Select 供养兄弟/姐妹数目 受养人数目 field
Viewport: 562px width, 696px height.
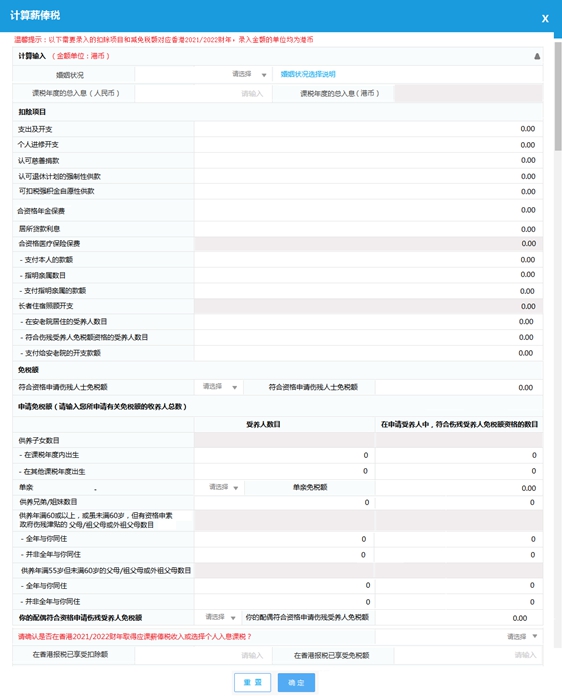pos(285,502)
